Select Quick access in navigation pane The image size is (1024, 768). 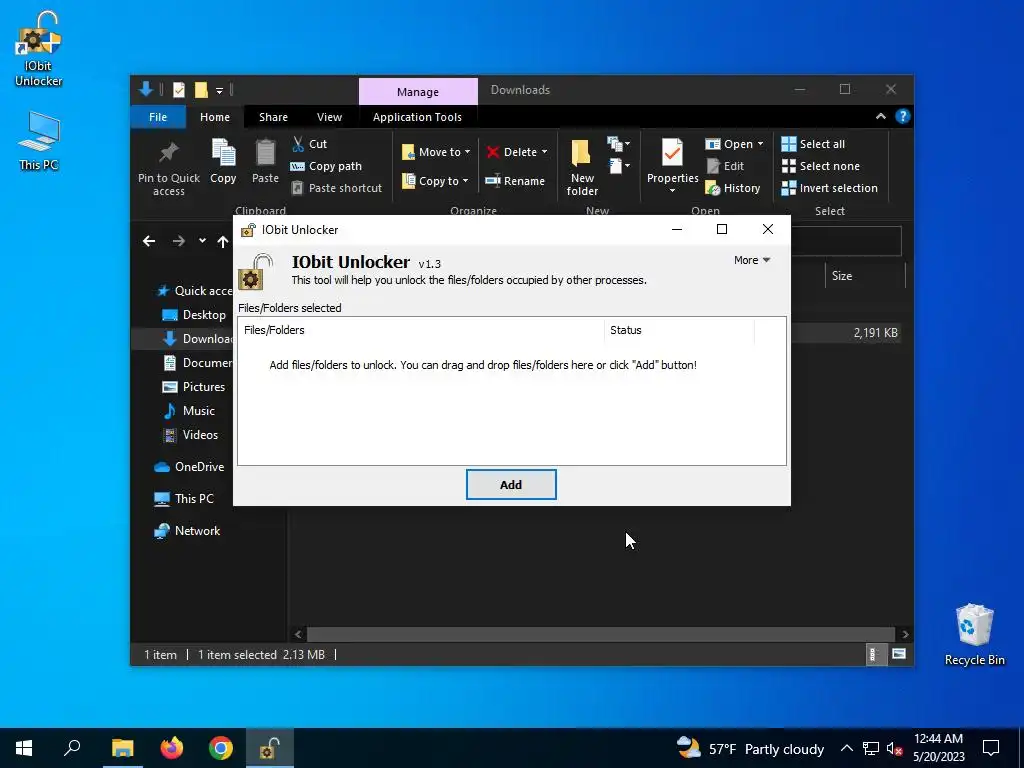click(x=195, y=291)
